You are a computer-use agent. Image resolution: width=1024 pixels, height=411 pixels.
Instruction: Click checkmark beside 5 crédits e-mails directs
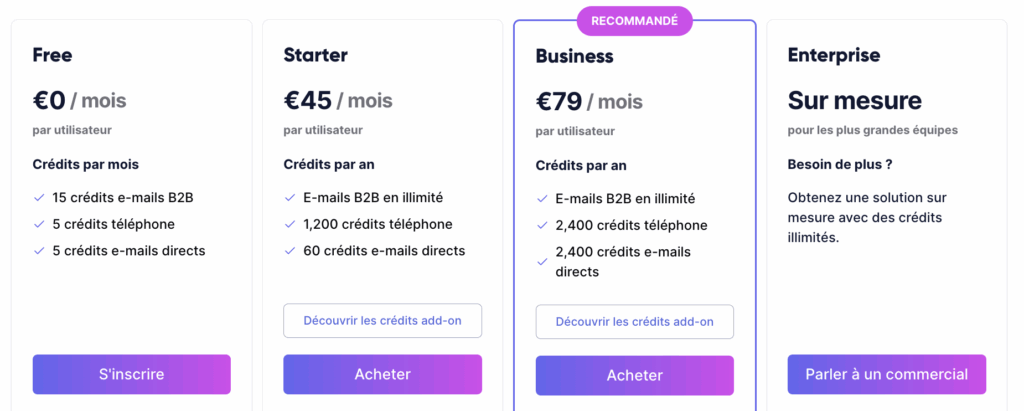[39, 251]
